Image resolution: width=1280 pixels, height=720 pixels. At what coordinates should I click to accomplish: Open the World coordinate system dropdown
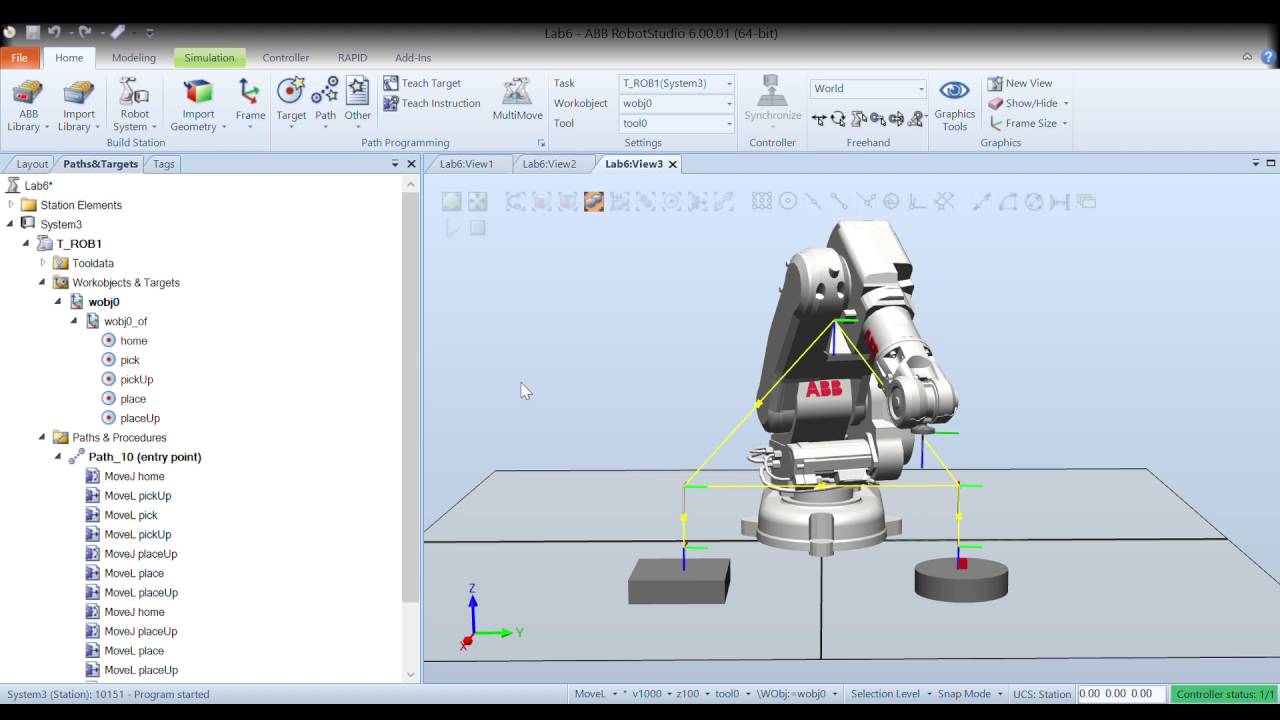(868, 89)
